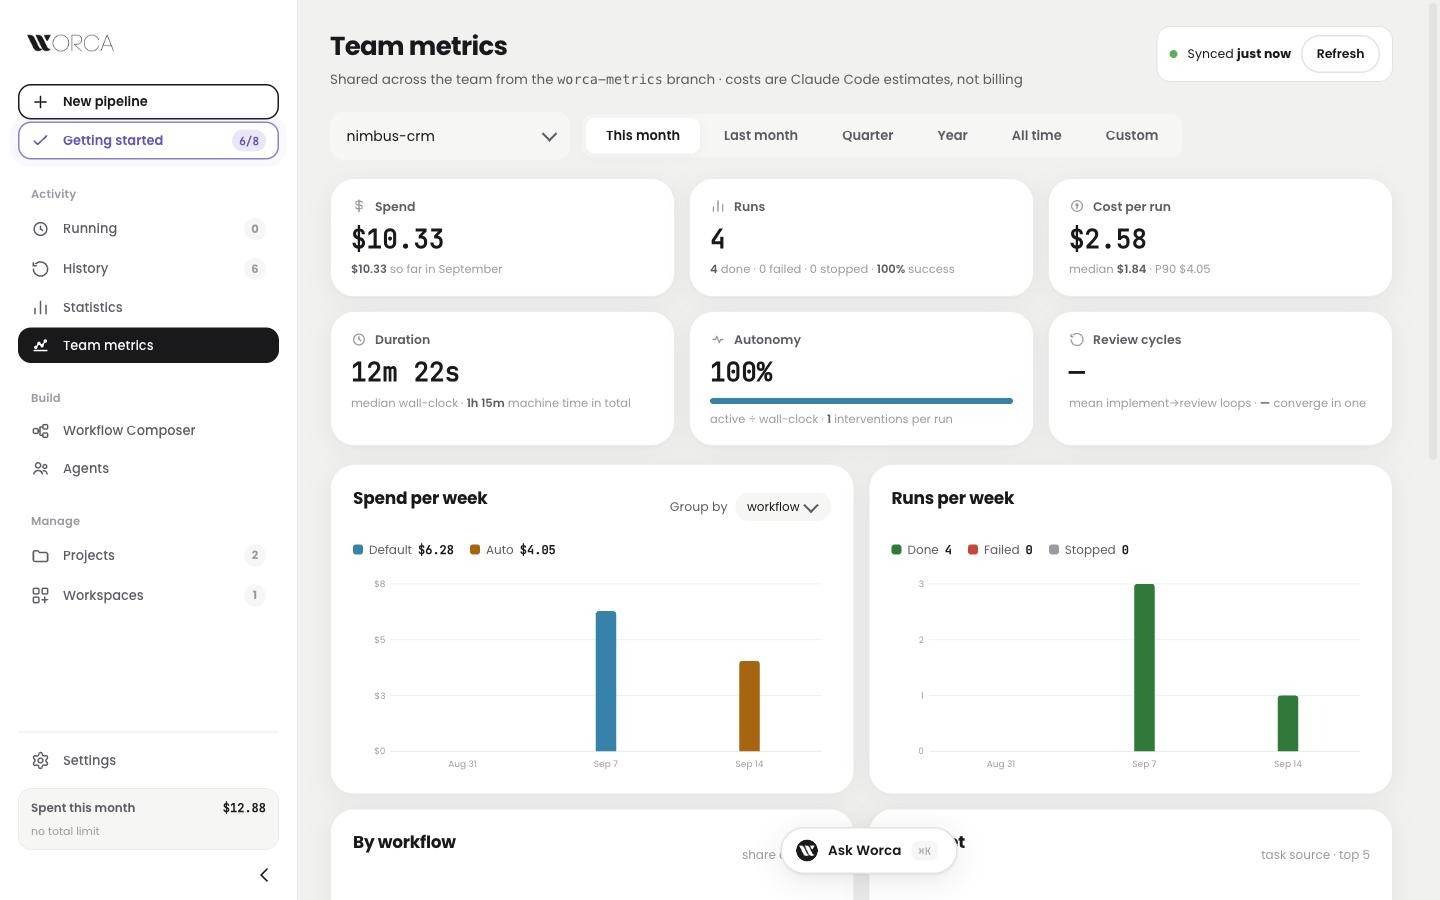Collapse the sidebar with the chevron
This screenshot has height=900, width=1440.
point(264,875)
